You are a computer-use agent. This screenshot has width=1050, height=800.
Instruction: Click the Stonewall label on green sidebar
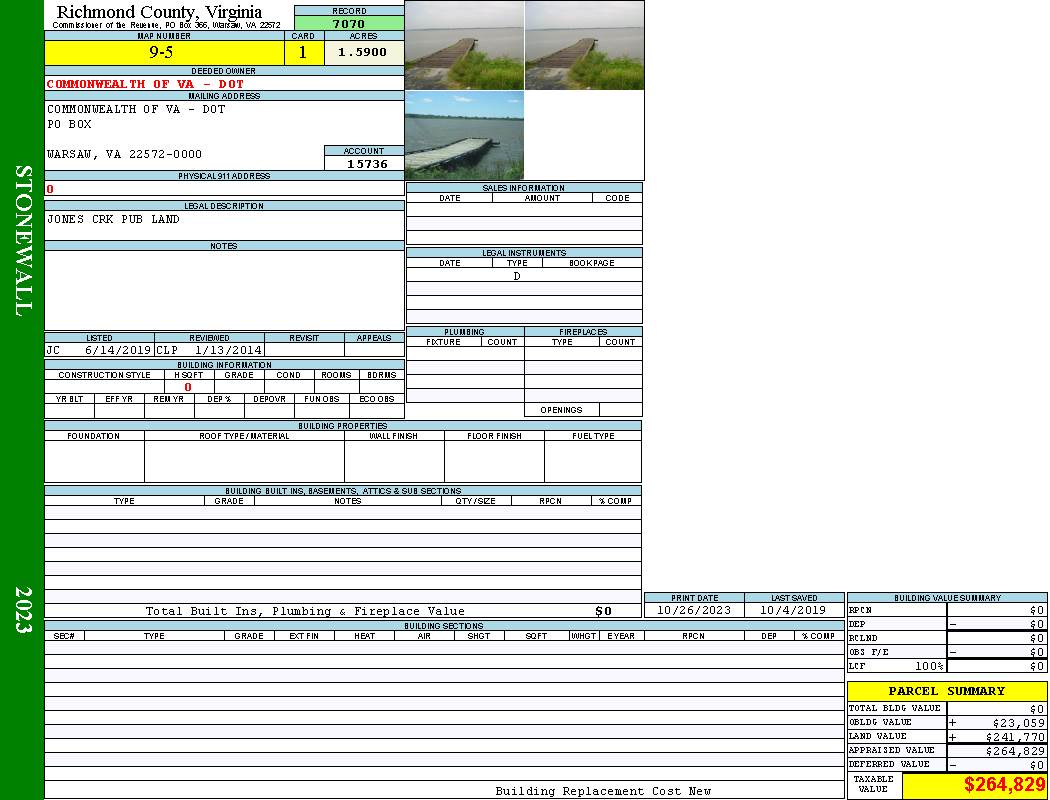pos(23,240)
